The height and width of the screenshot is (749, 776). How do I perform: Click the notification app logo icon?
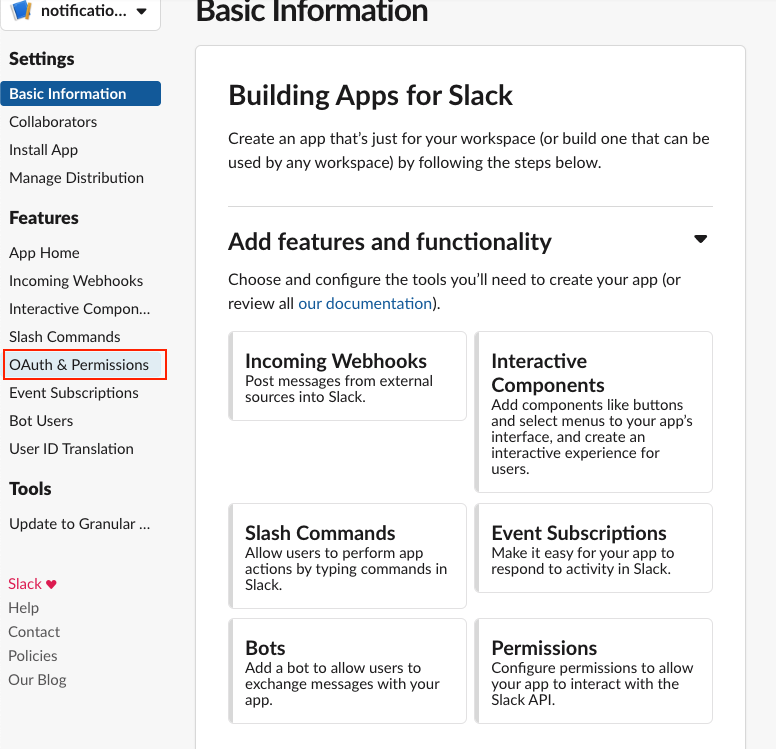tap(21, 10)
